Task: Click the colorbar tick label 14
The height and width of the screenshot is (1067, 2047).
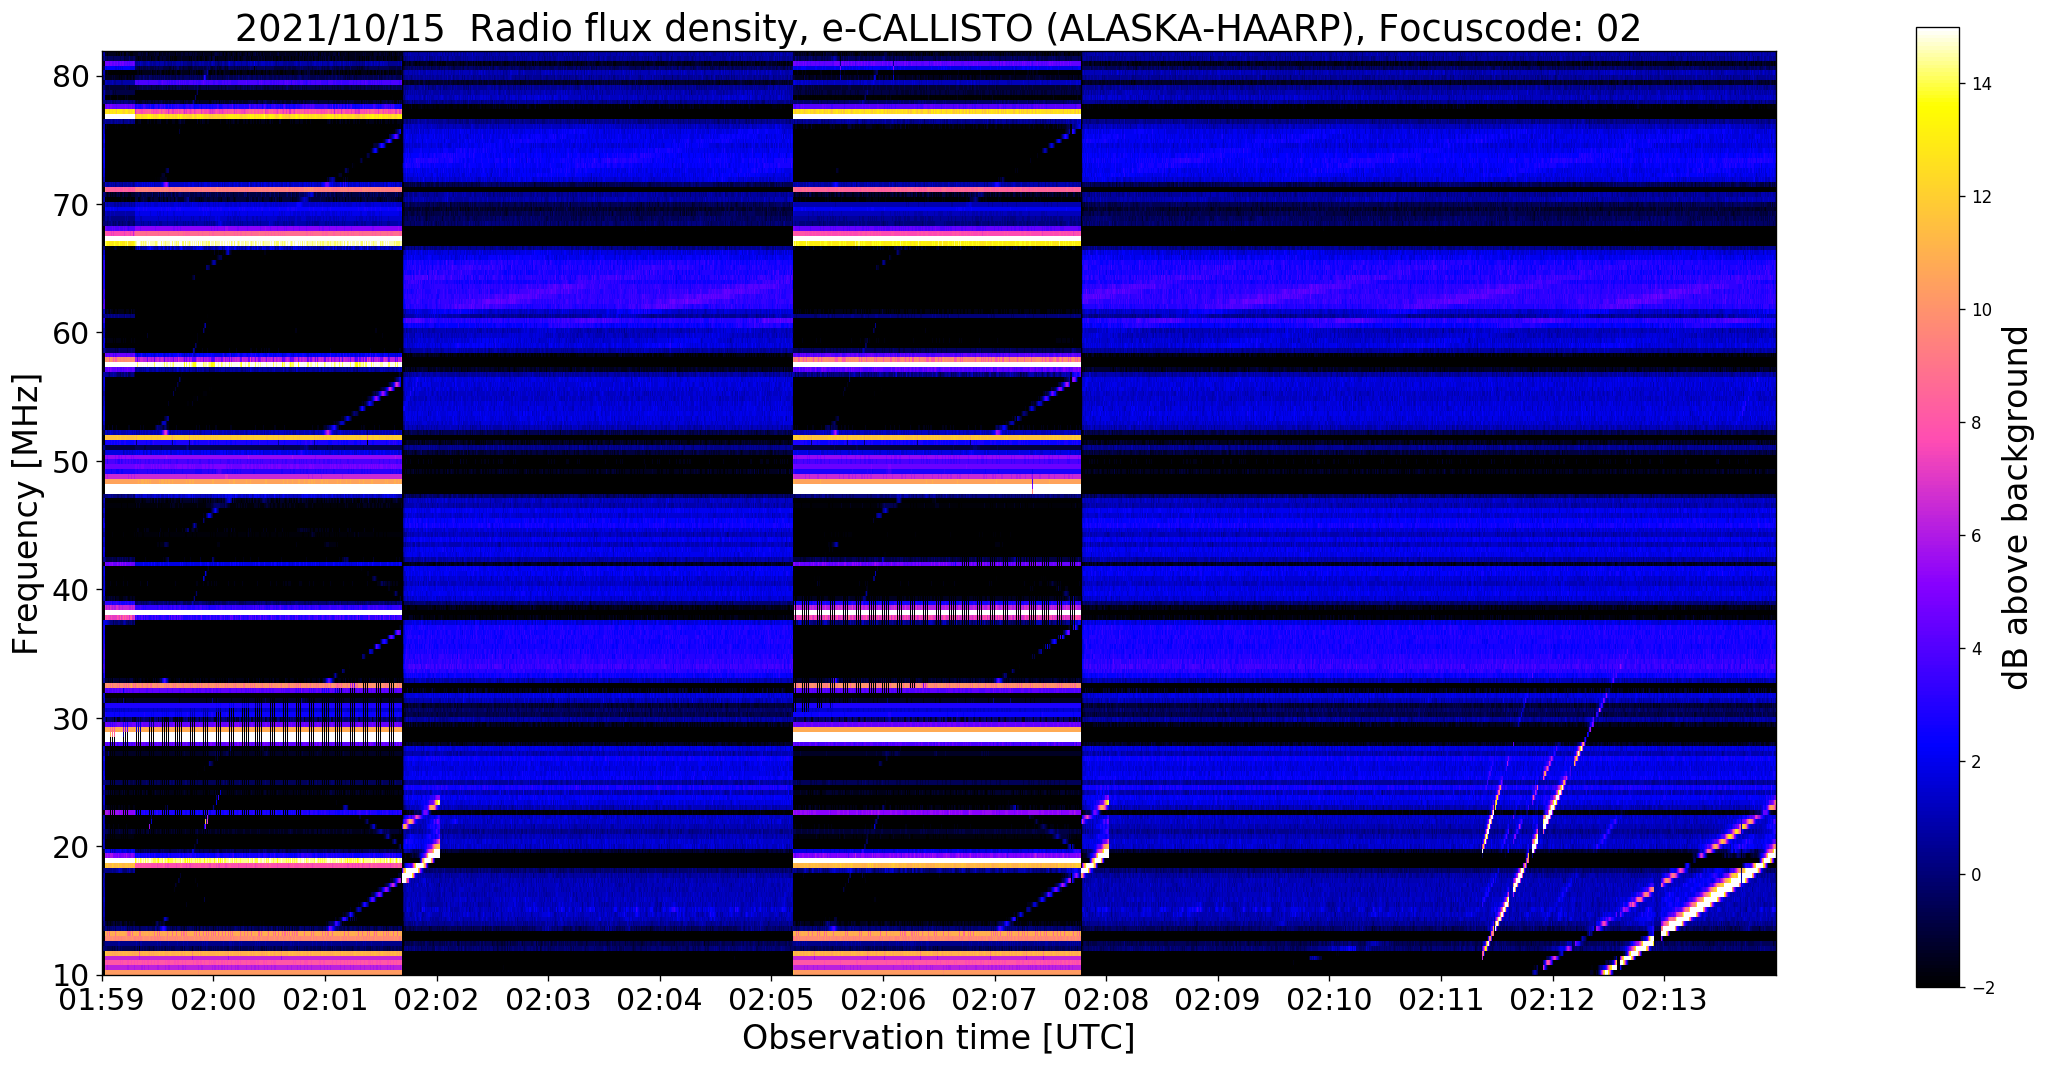Action: point(1980,84)
